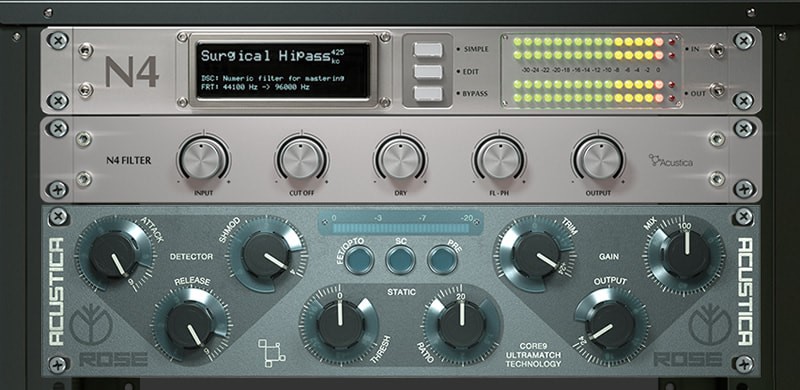Click the N4 FILTER label
The height and width of the screenshot is (390, 800).
pos(129,161)
